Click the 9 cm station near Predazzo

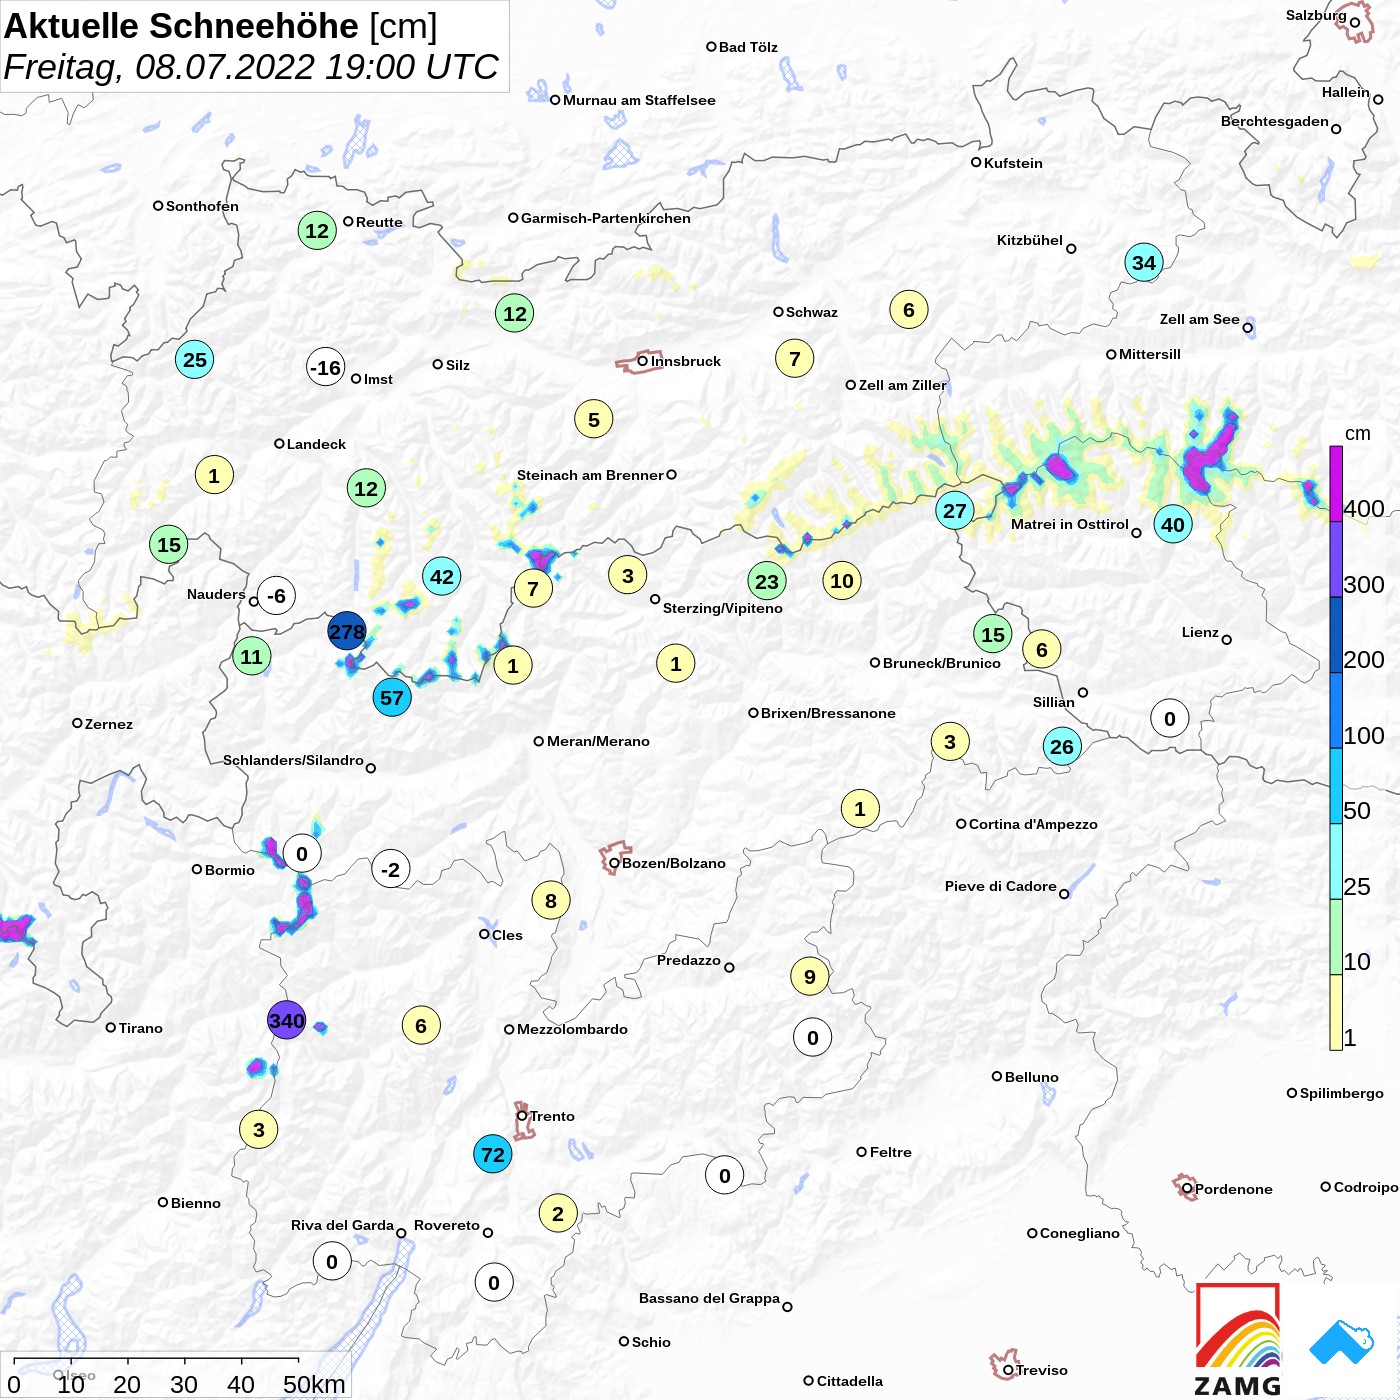tap(810, 976)
